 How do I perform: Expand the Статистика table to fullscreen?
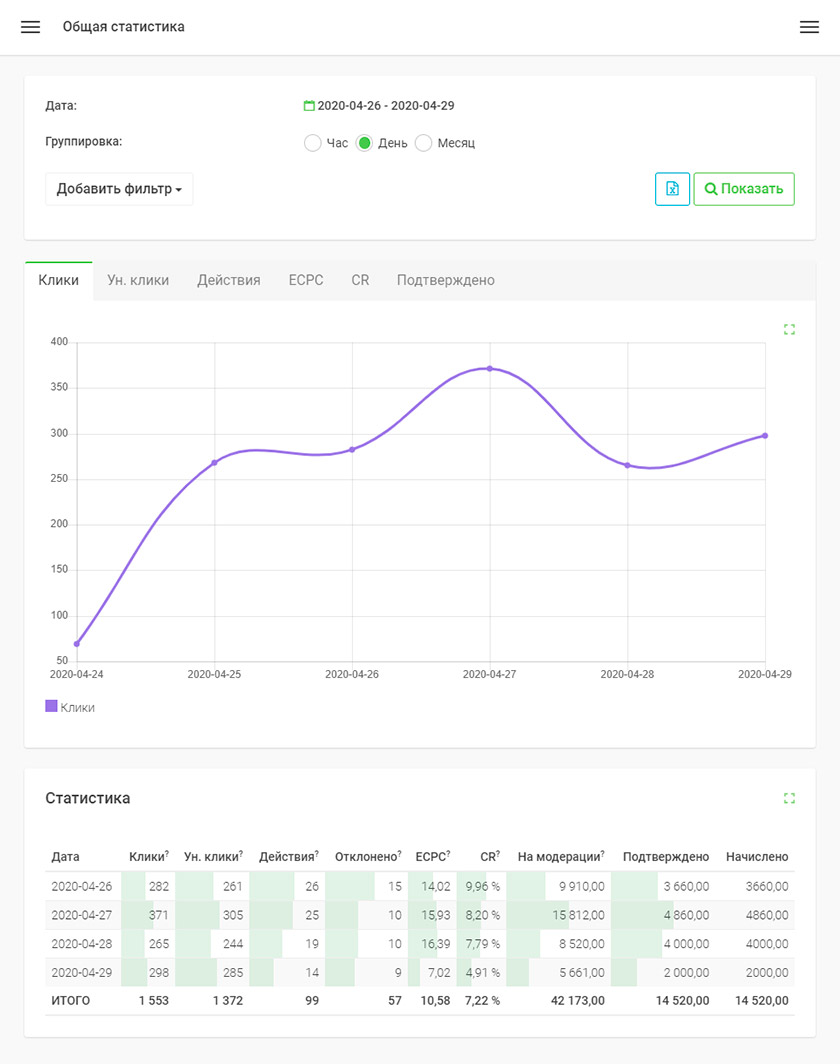(x=789, y=798)
